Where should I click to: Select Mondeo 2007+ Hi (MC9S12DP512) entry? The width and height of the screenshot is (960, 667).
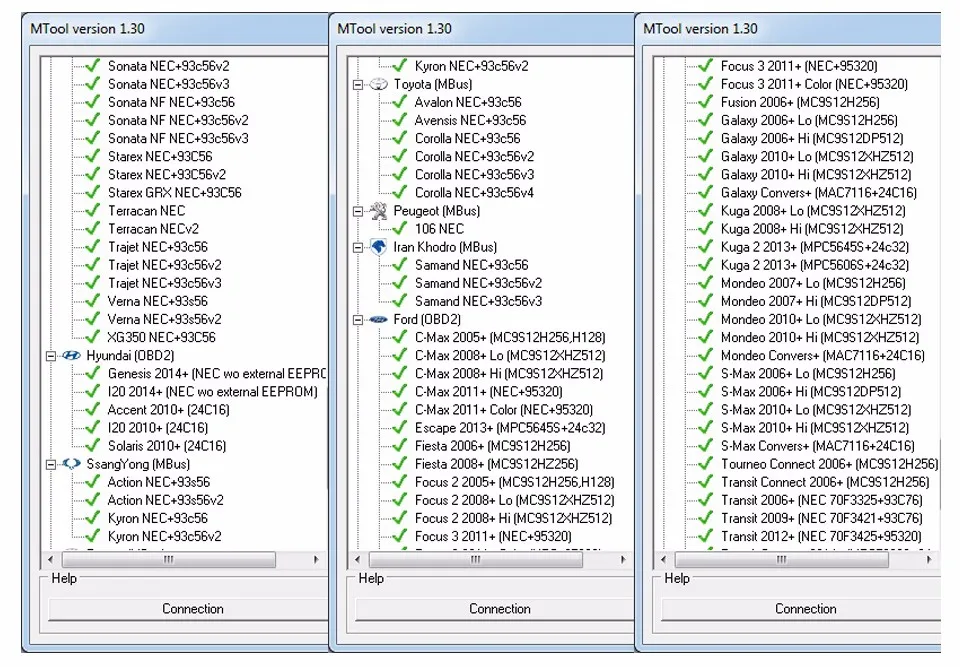coord(816,301)
